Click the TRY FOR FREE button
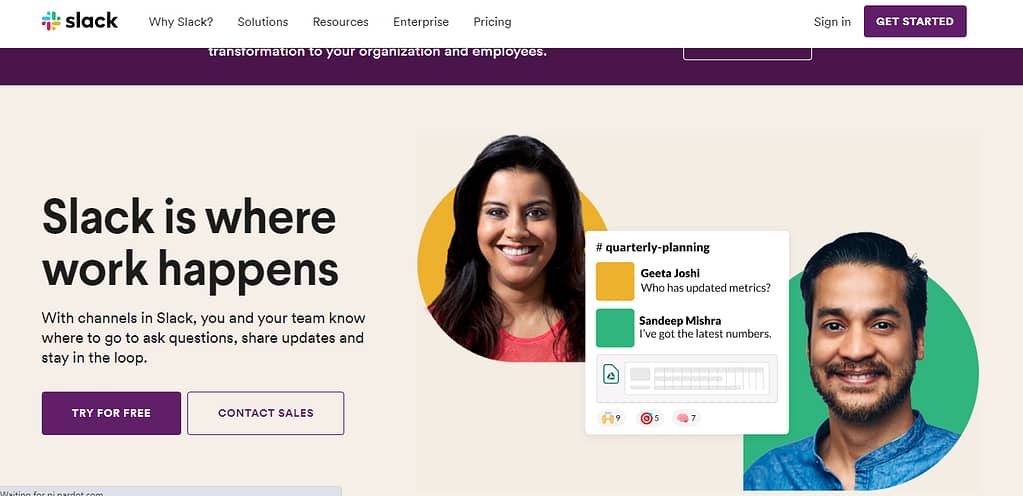The width and height of the screenshot is (1023, 496). (x=112, y=413)
